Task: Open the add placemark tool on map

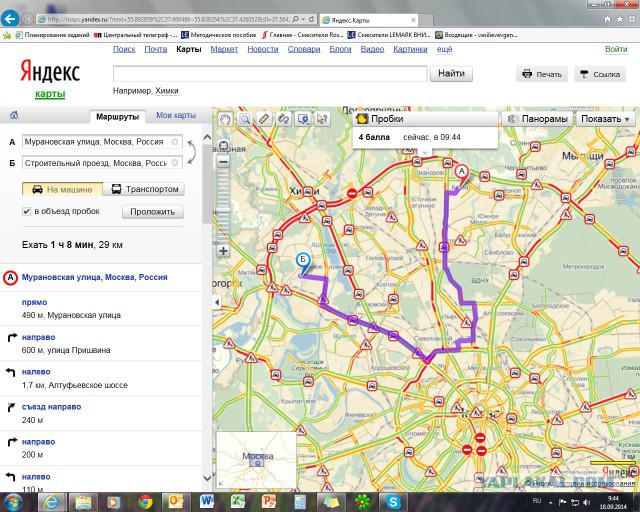Action: (303, 119)
